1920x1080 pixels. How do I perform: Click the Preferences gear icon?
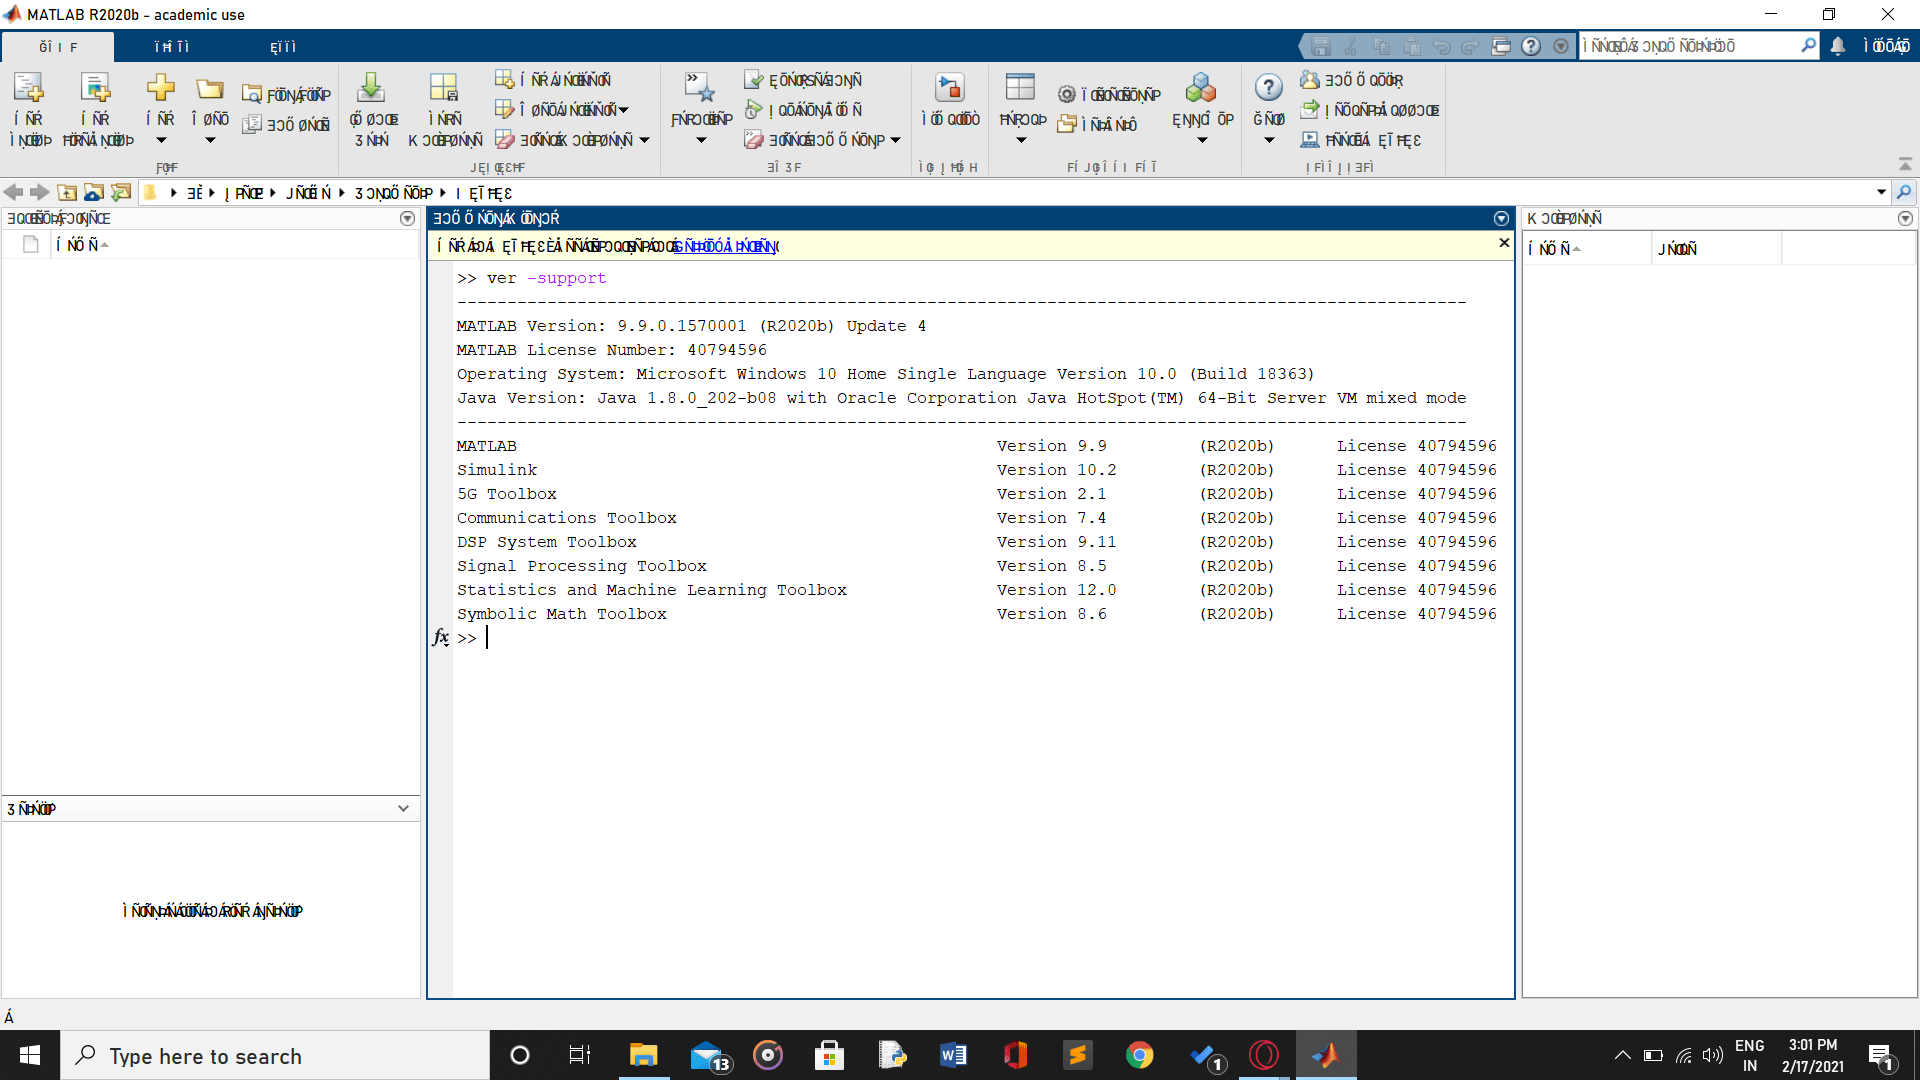click(x=1067, y=95)
